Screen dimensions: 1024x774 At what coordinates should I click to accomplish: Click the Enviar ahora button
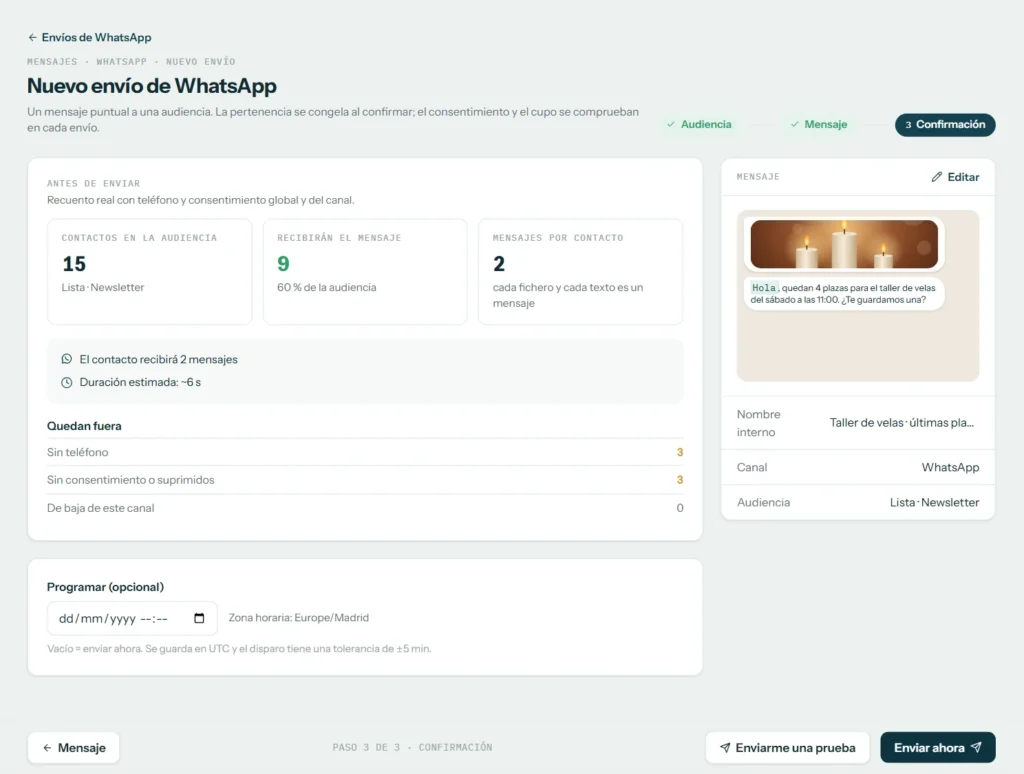coord(938,747)
